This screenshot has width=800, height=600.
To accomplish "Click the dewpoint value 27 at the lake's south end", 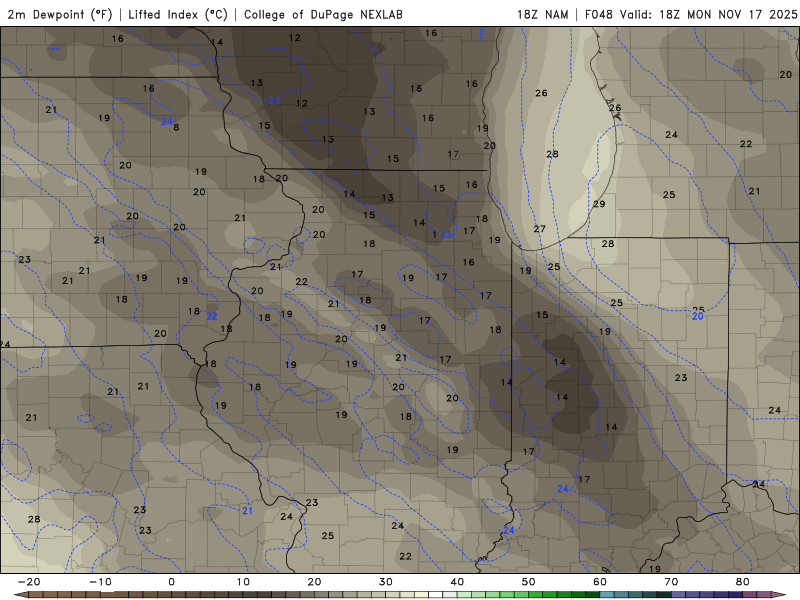I will point(539,229).
